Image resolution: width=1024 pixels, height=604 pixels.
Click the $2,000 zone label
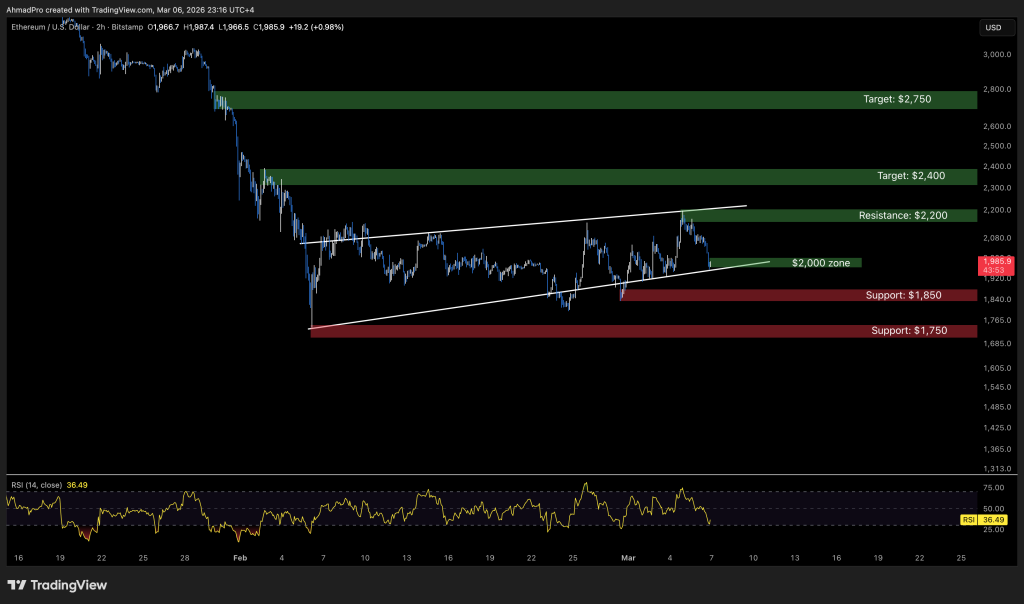(820, 263)
